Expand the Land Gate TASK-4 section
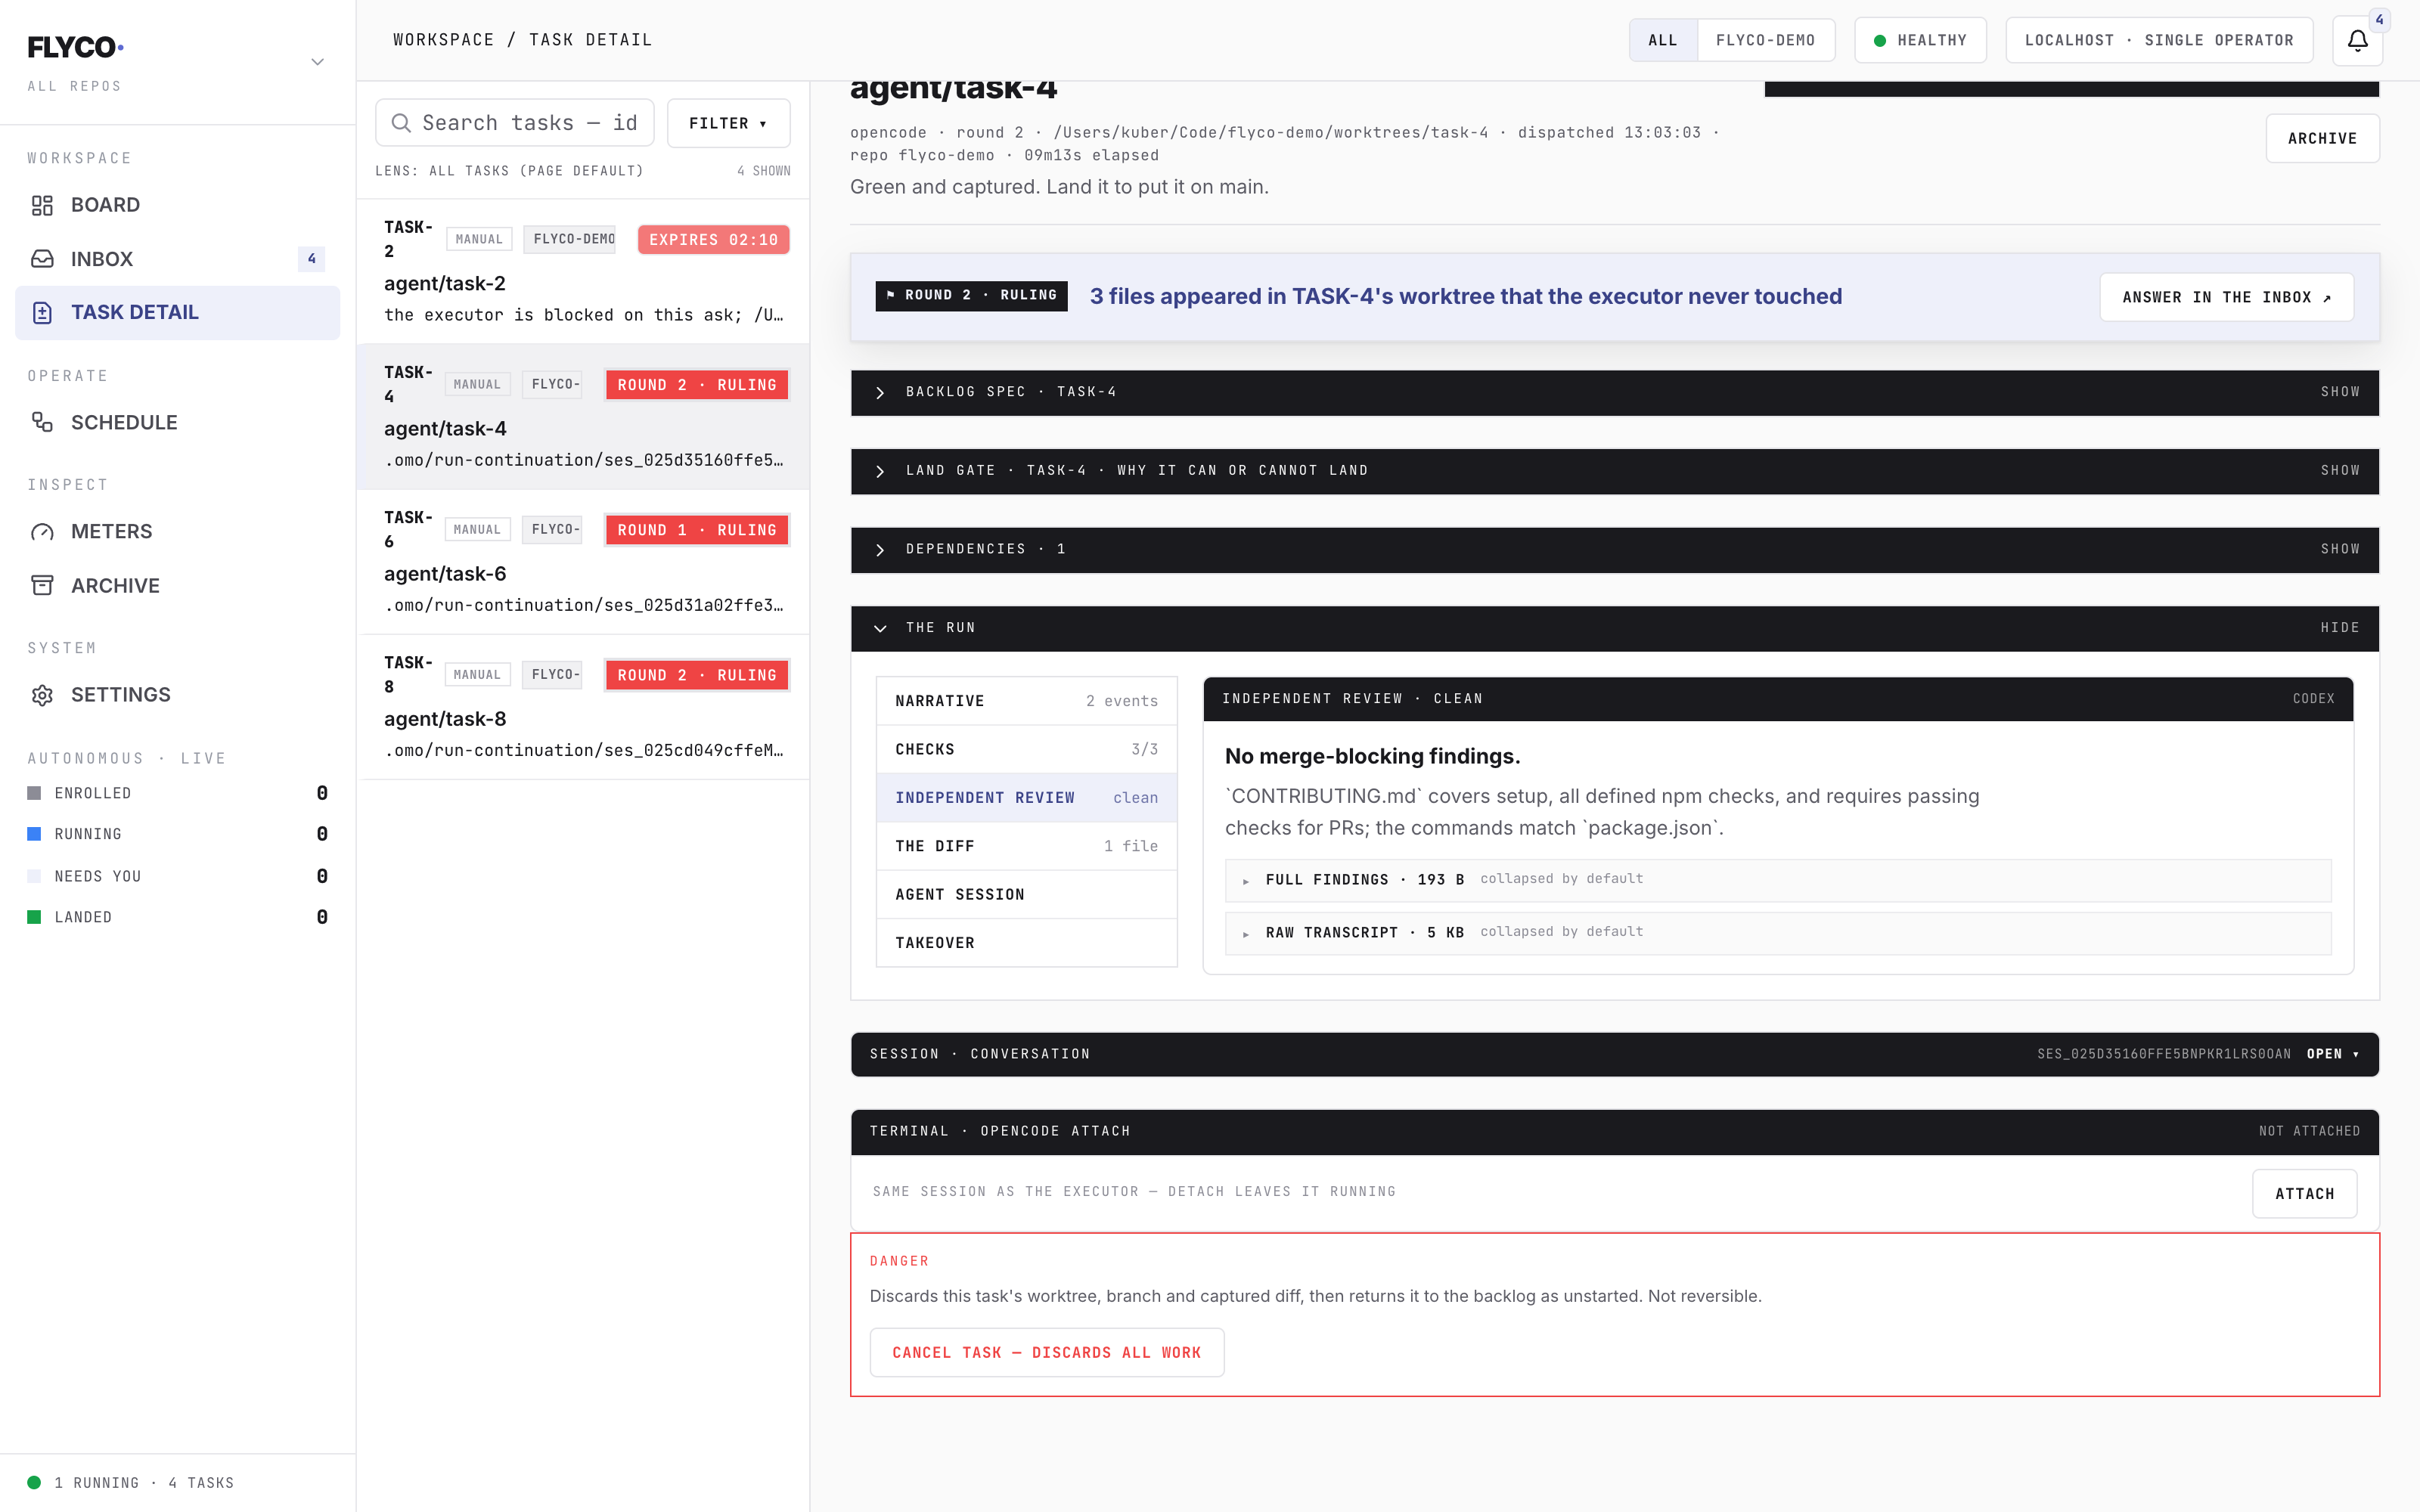2420x1512 pixels. pos(1614,471)
